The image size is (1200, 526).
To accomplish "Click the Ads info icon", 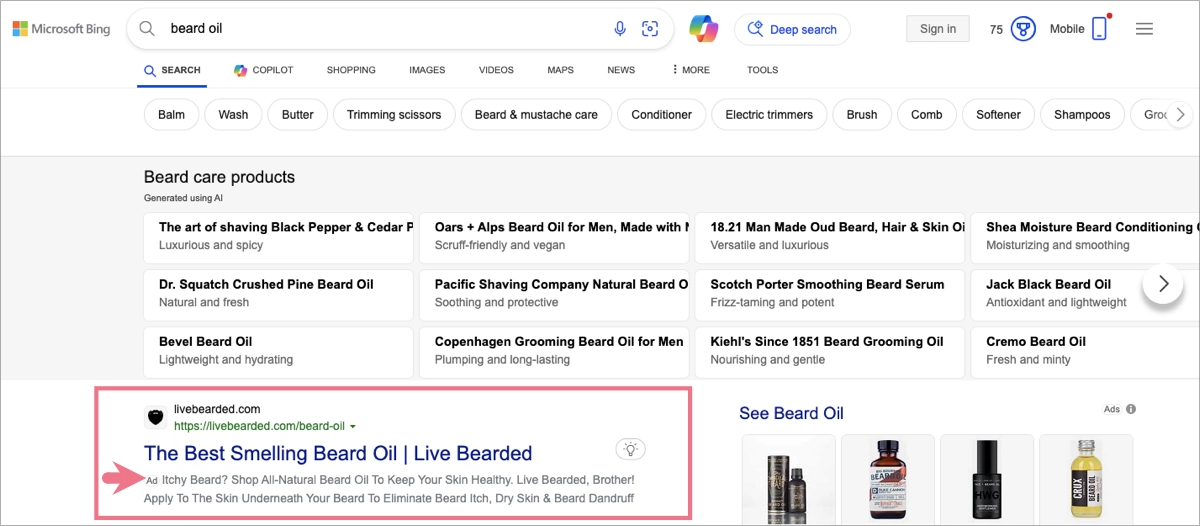I will (x=1131, y=409).
